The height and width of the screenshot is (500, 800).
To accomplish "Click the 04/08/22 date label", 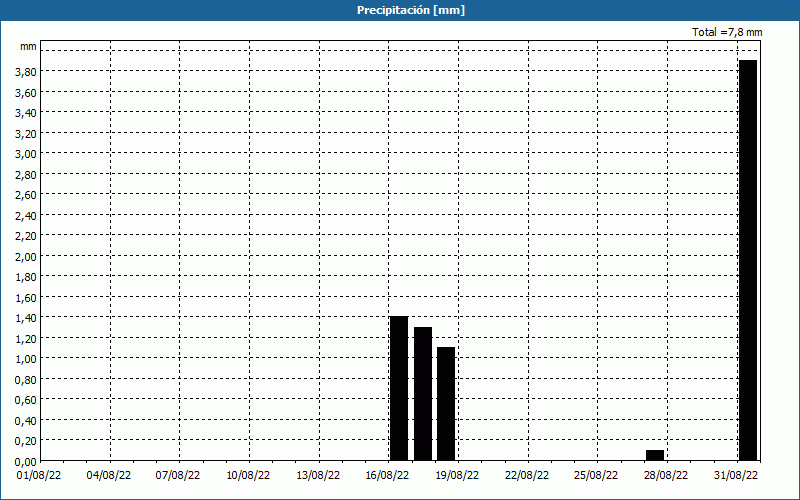I will click(x=109, y=476).
